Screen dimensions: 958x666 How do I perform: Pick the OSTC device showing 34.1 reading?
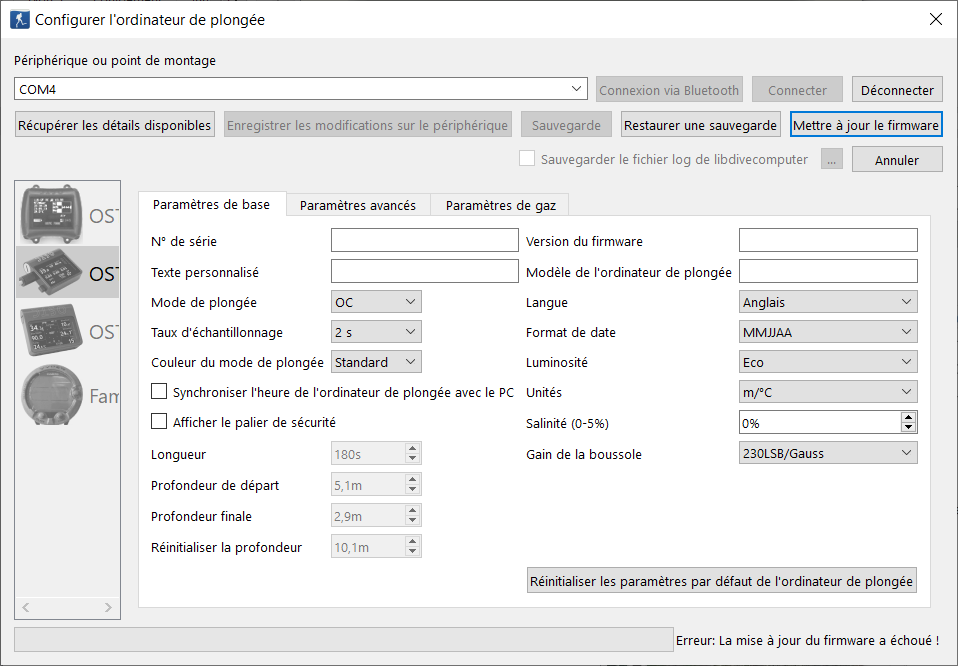click(67, 331)
